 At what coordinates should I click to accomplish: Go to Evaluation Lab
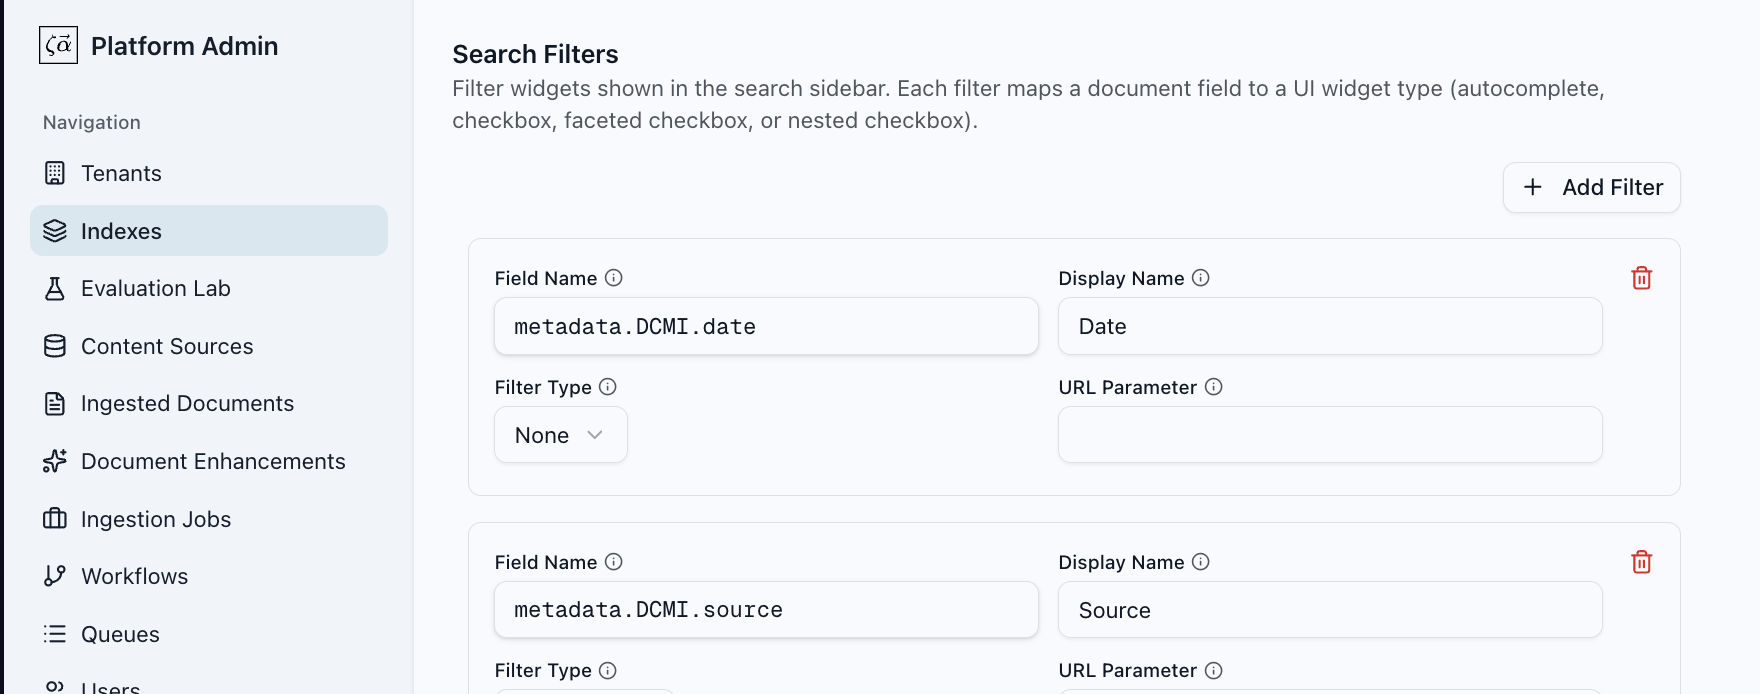pyautogui.click(x=209, y=288)
